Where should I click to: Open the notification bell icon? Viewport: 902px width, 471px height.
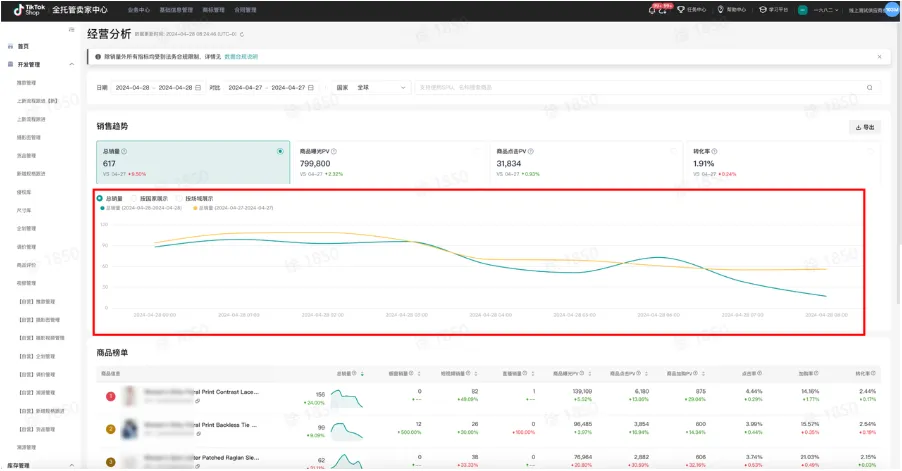652,10
